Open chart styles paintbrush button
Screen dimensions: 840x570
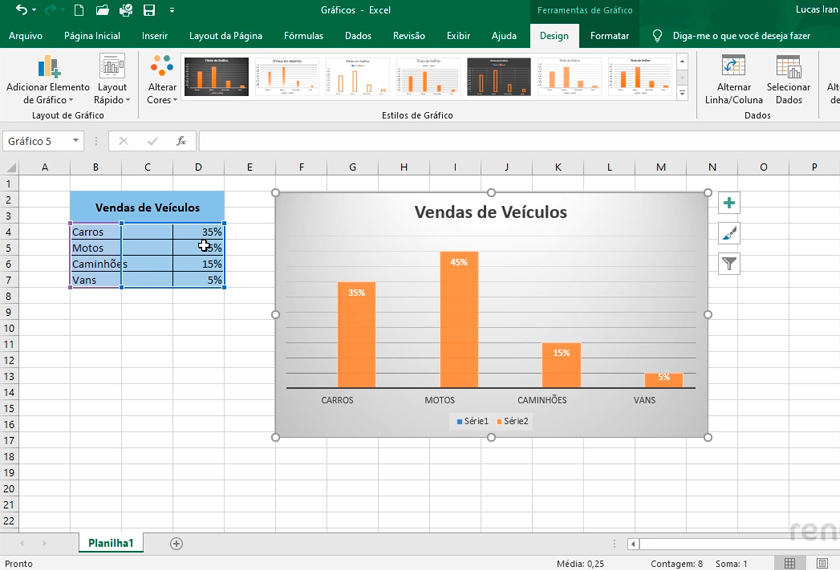pyautogui.click(x=729, y=233)
